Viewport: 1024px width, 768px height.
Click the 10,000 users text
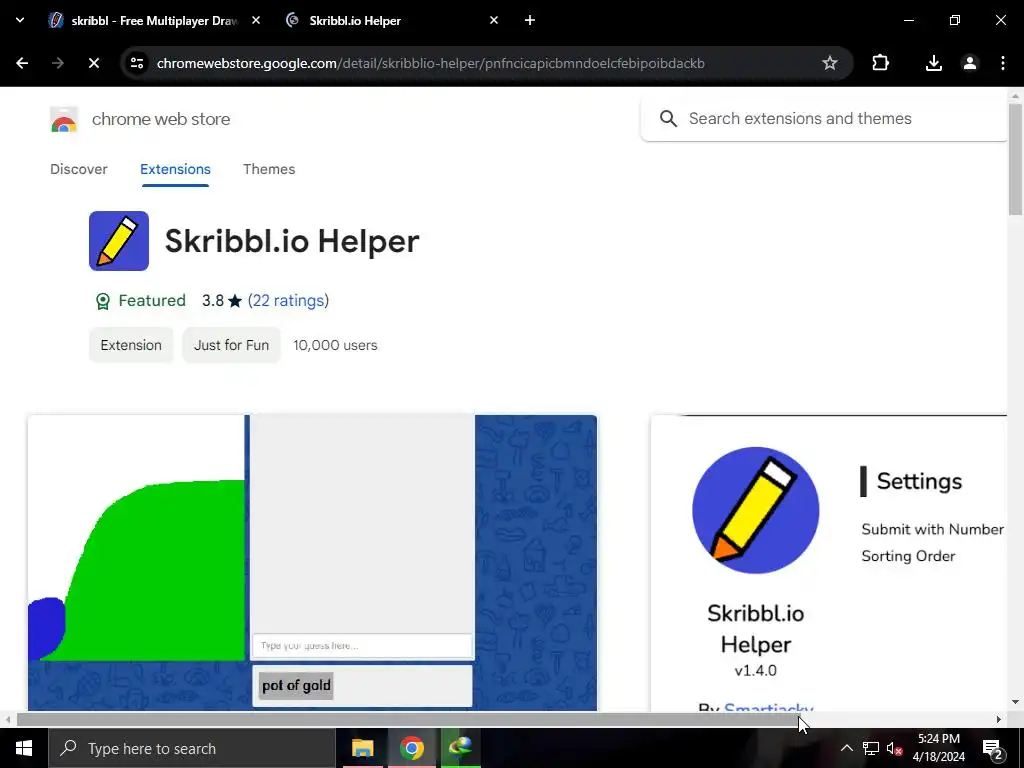(x=335, y=345)
